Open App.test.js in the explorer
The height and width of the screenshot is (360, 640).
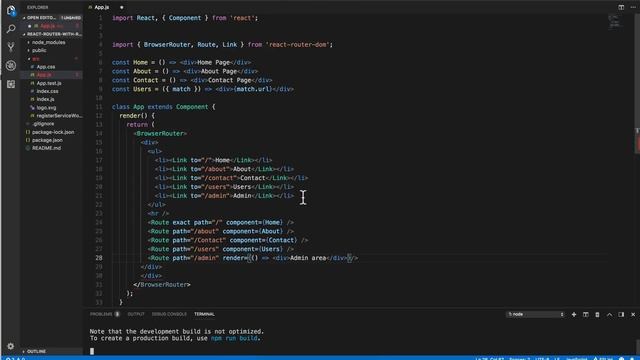coord(49,83)
